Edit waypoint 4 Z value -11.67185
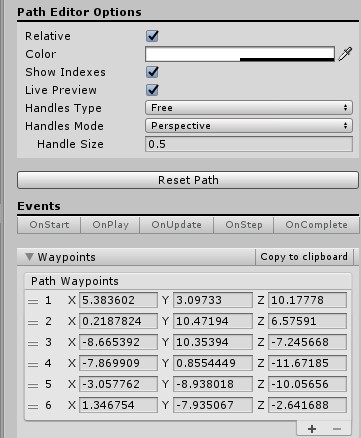The image size is (361, 438). point(307,363)
